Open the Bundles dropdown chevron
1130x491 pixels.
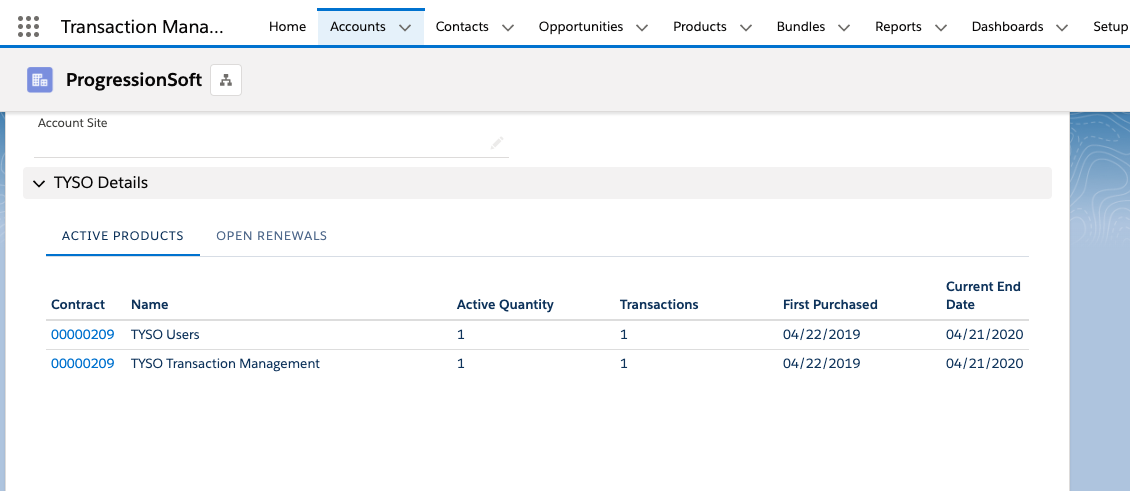click(x=844, y=28)
